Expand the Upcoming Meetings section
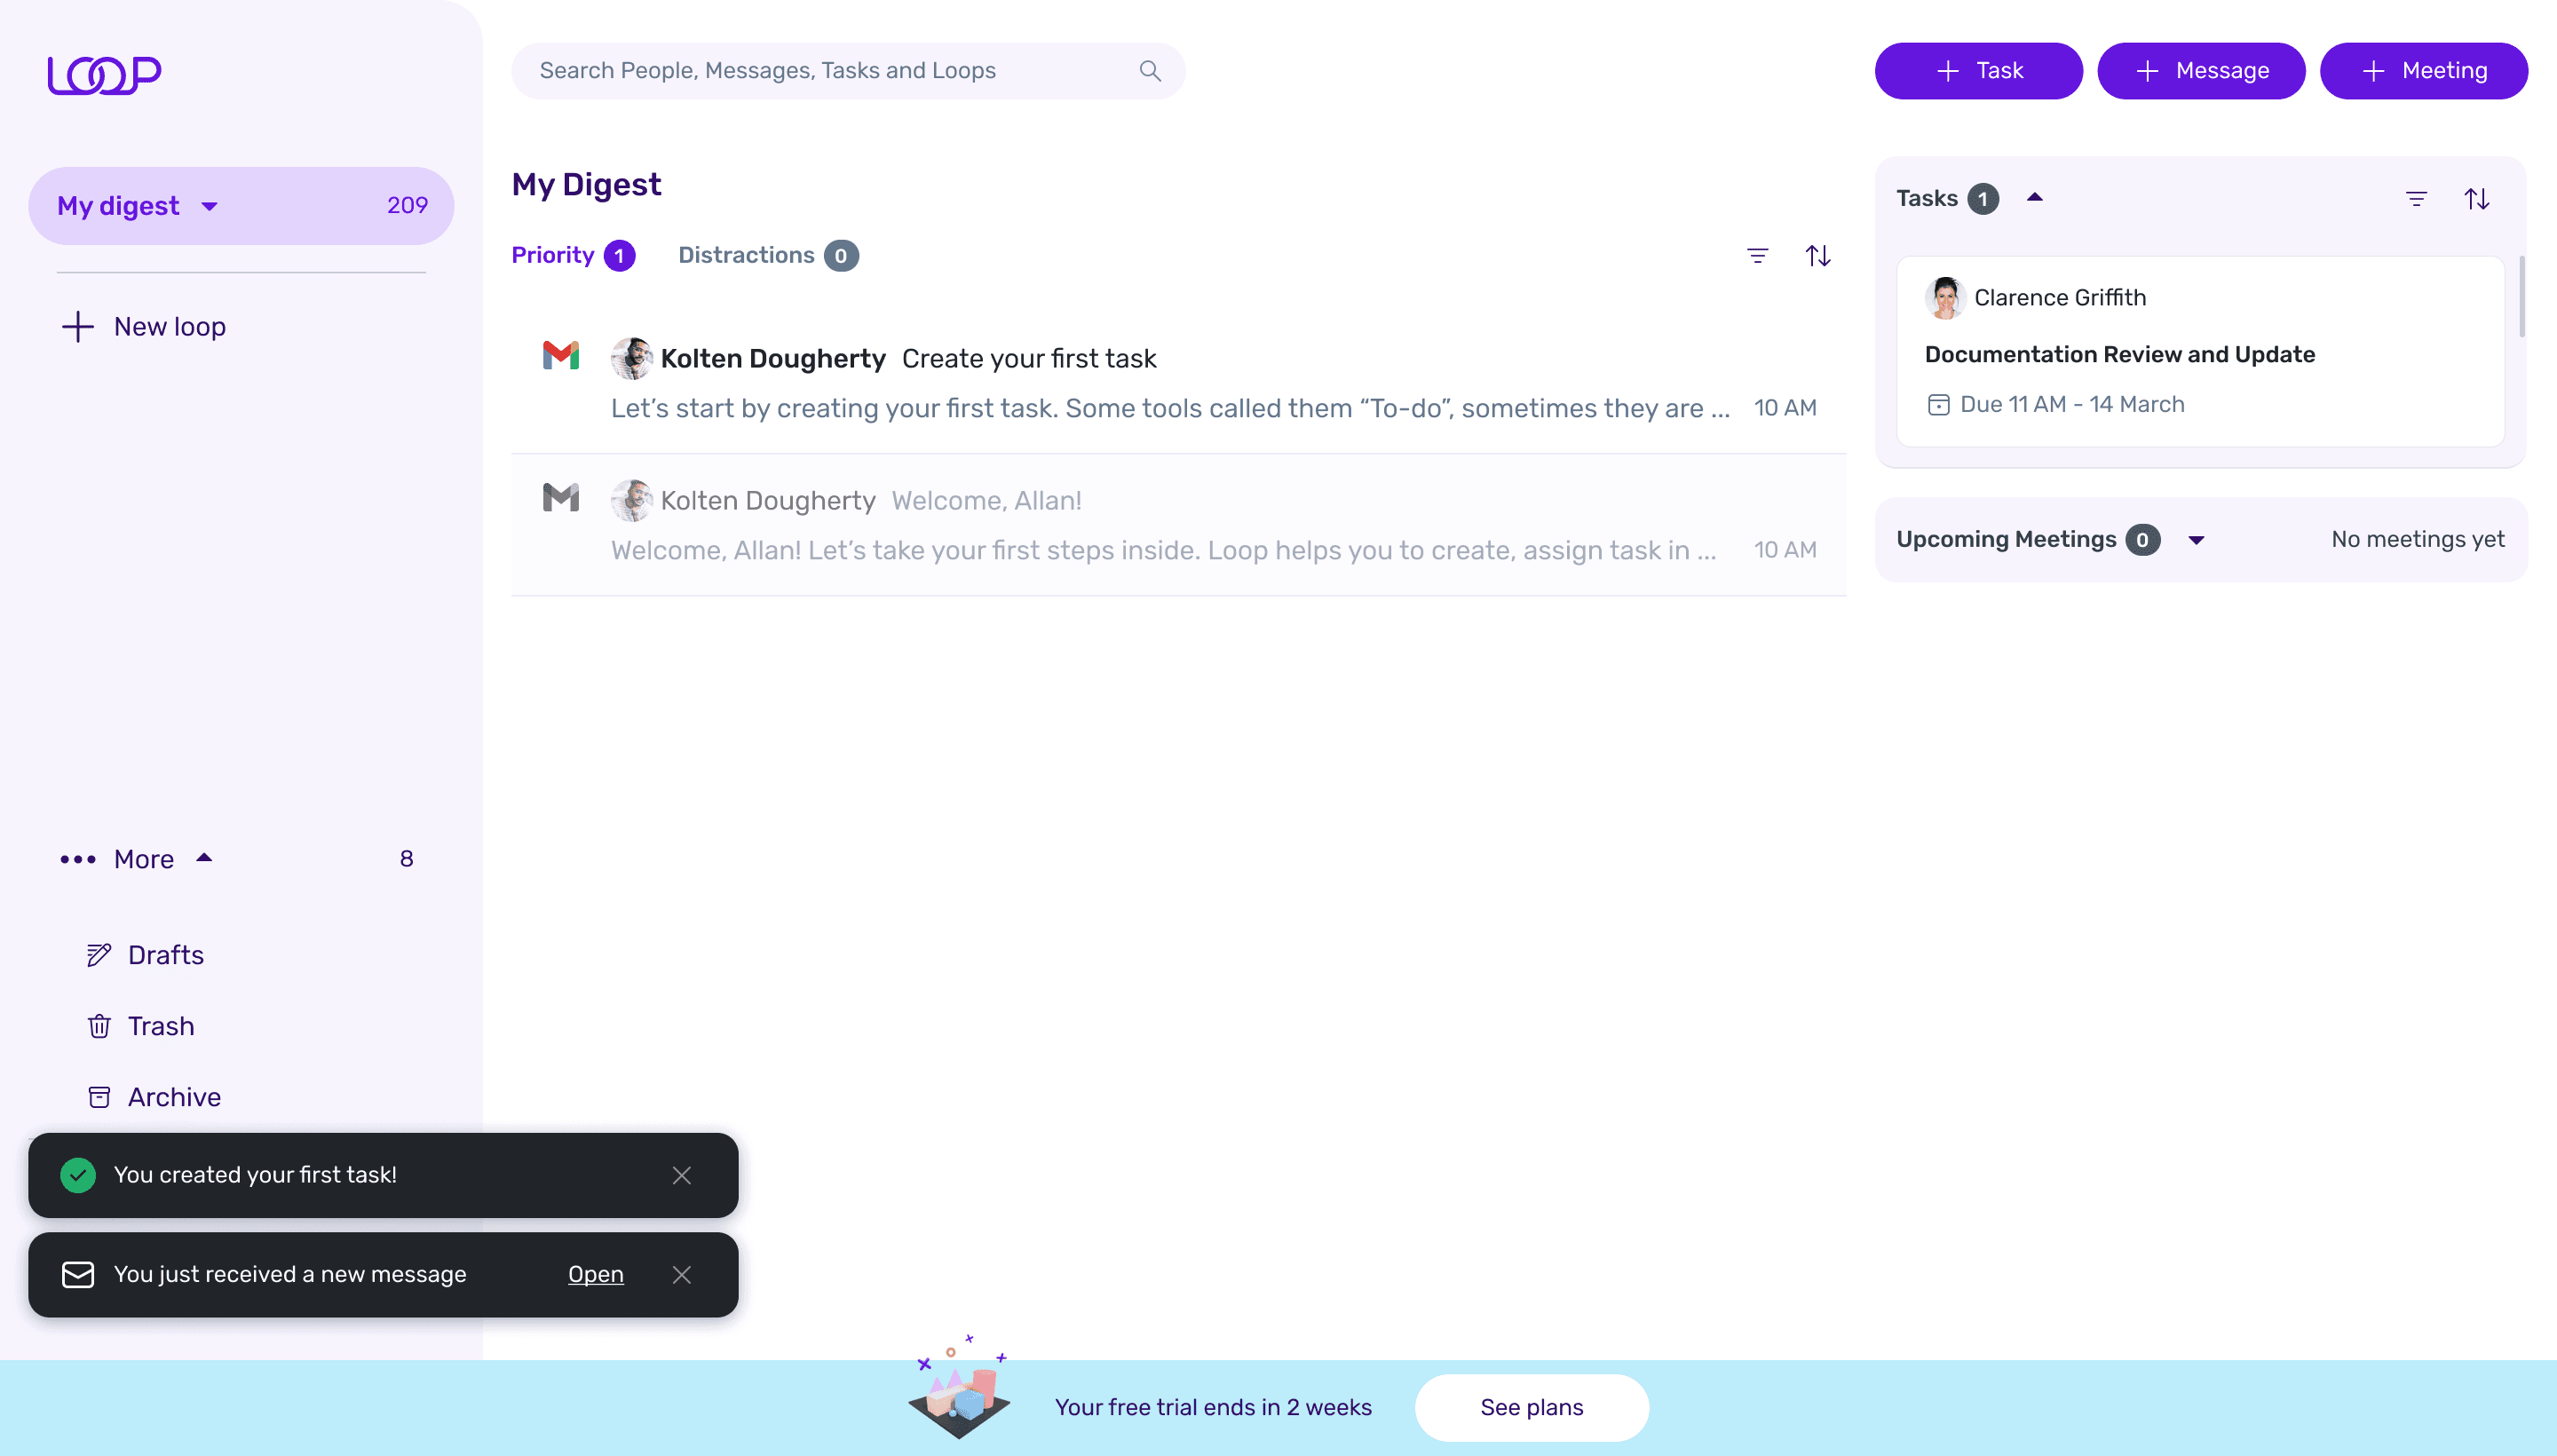 [2196, 540]
